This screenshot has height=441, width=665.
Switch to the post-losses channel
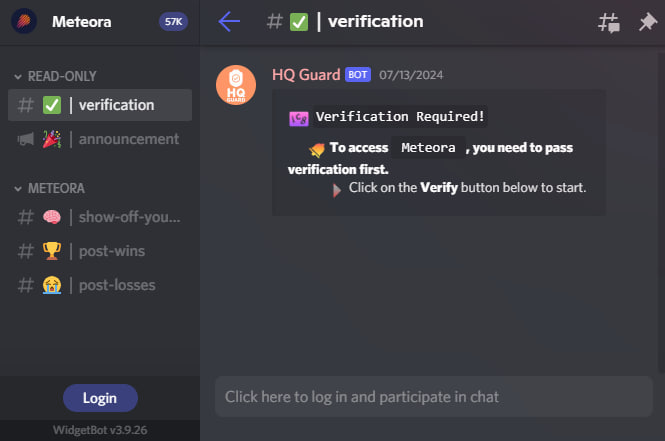click(100, 285)
